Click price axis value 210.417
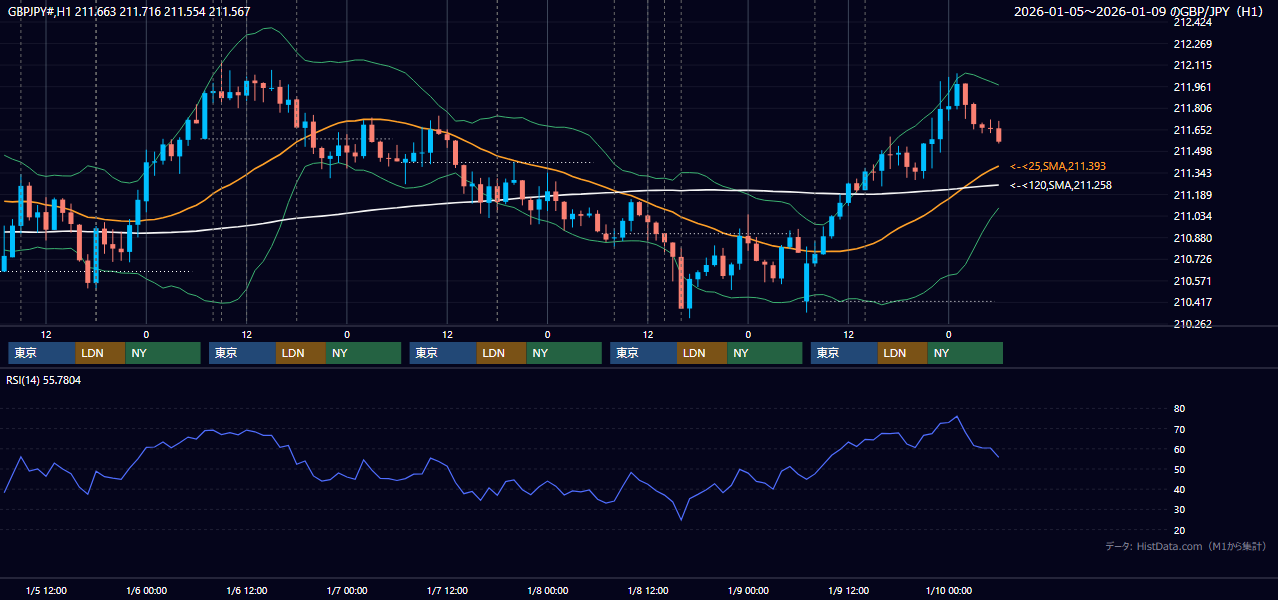The width and height of the screenshot is (1278, 600). tap(1192, 302)
